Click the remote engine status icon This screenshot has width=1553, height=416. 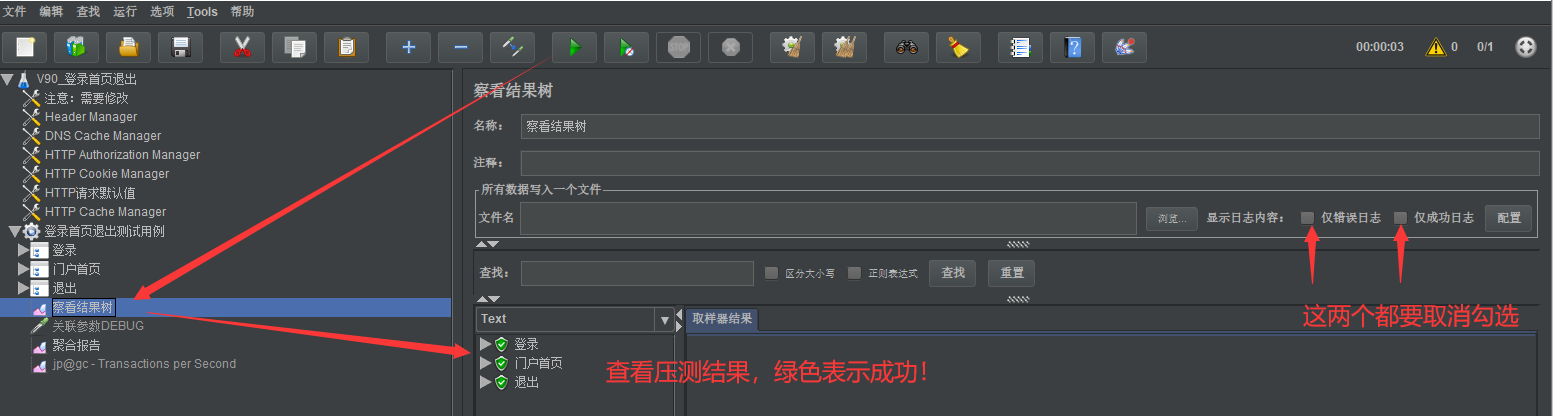tap(1526, 47)
